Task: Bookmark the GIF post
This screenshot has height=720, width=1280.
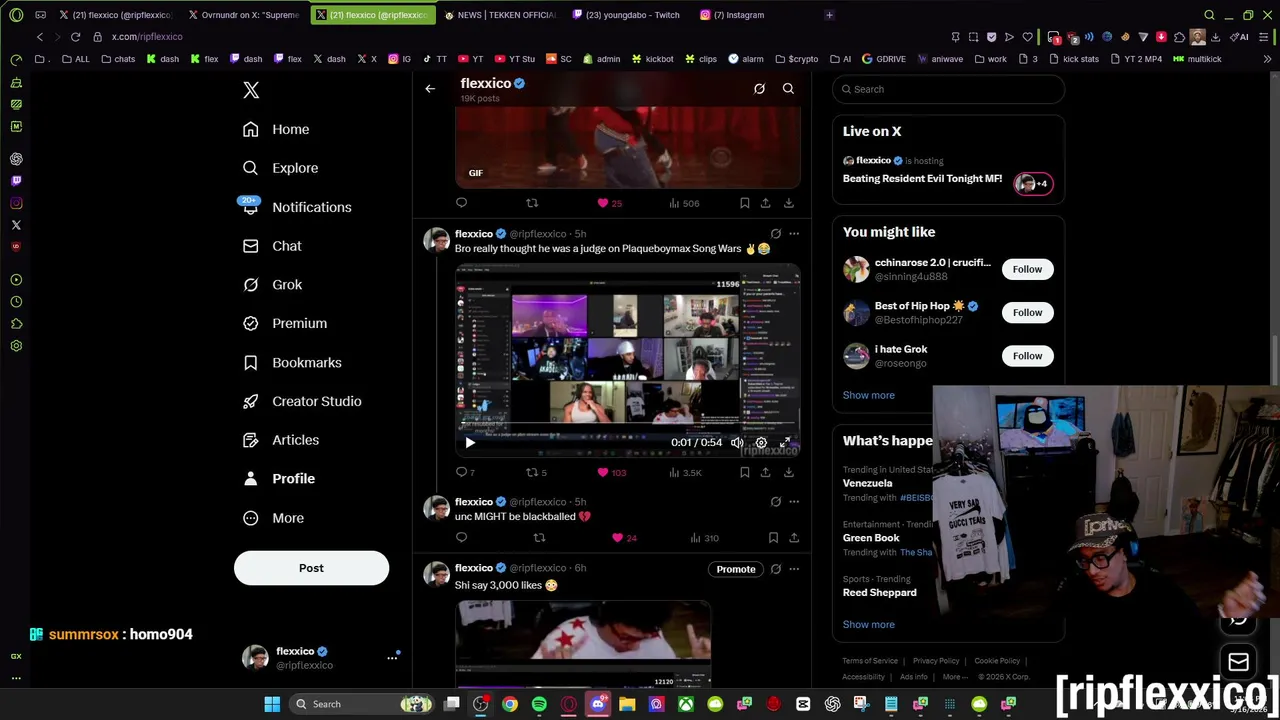Action: coord(744,203)
